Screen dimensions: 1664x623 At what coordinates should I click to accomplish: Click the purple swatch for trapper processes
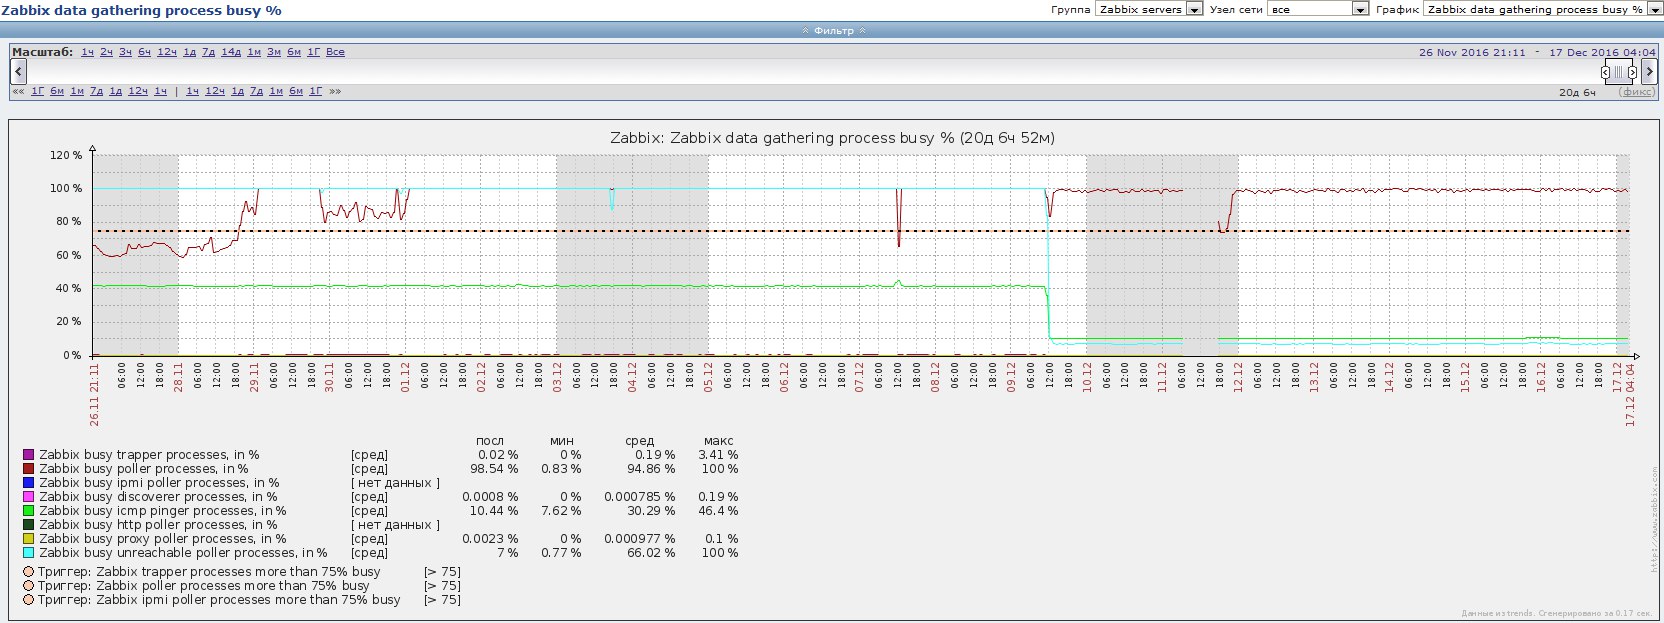click(29, 455)
